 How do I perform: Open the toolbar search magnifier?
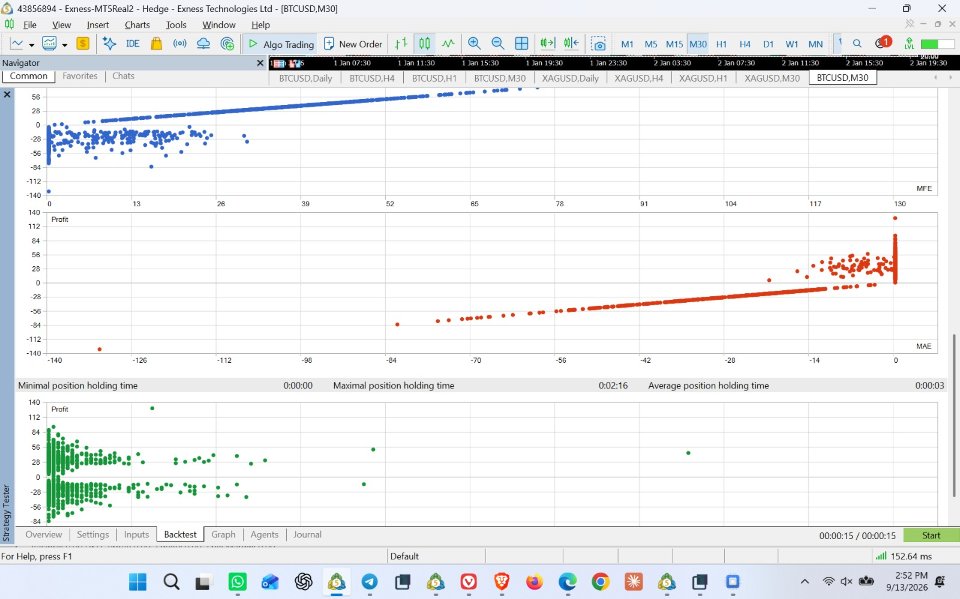click(x=857, y=43)
